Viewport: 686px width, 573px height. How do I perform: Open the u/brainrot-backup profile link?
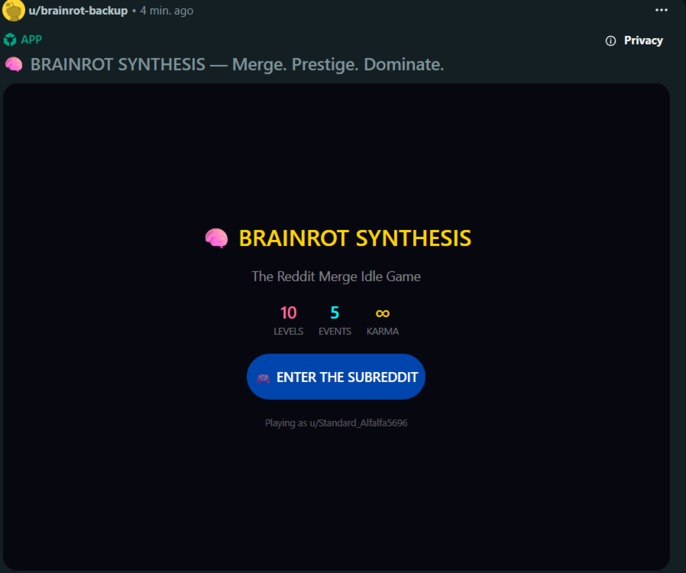(x=78, y=10)
